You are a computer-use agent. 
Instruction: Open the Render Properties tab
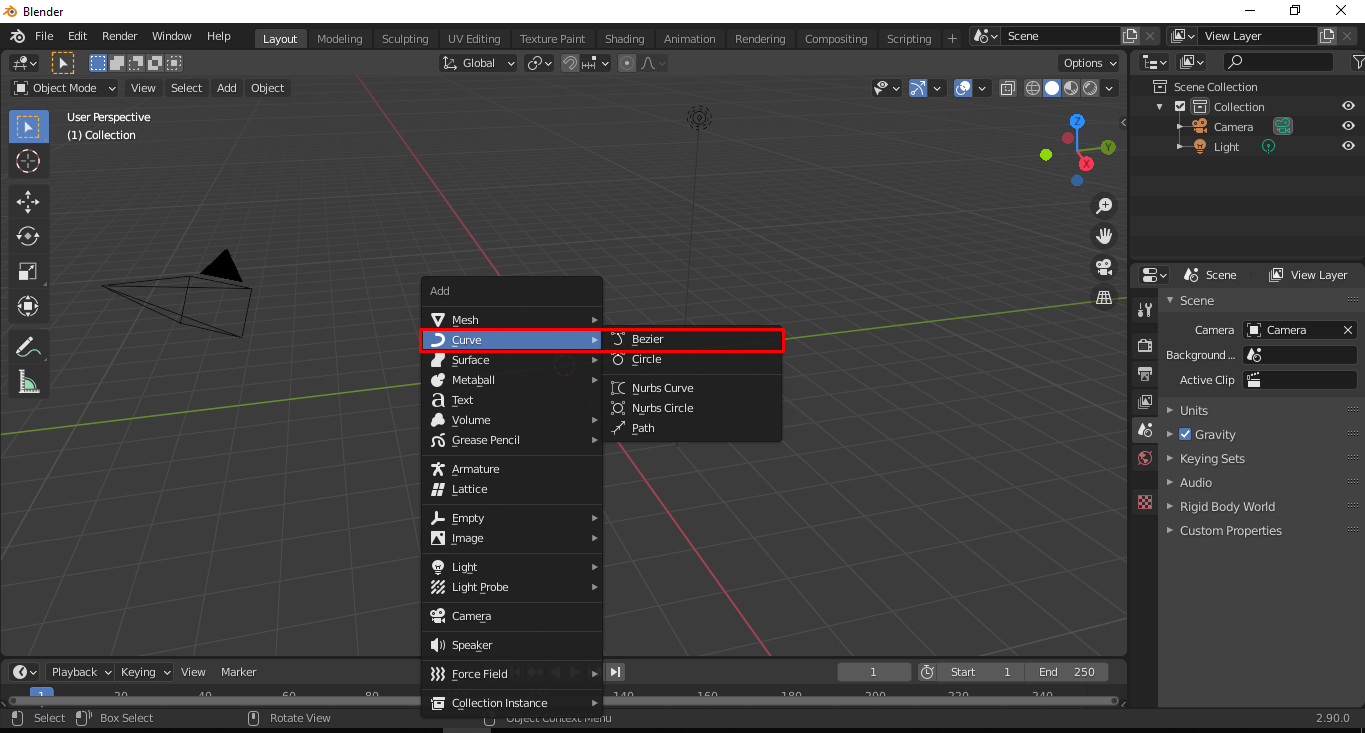point(1144,345)
